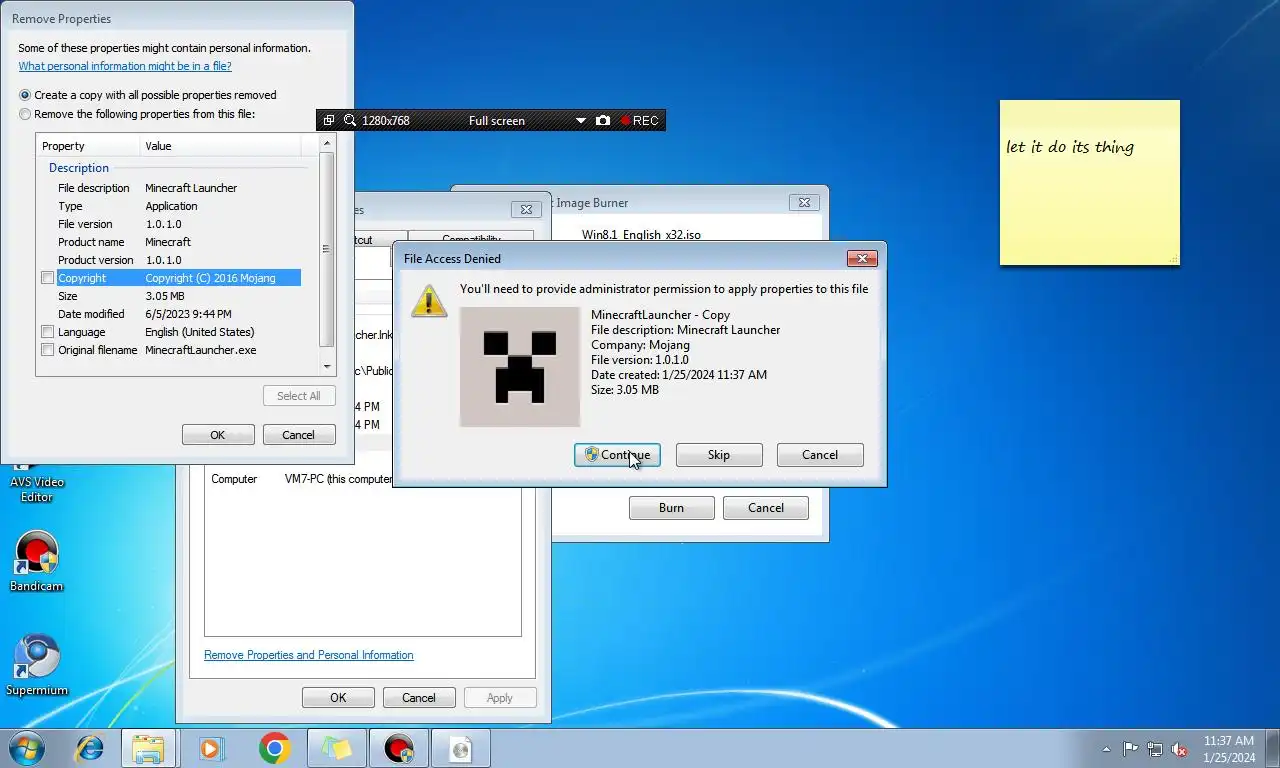Launch Internet Explorer from the taskbar
The width and height of the screenshot is (1280, 768).
[90, 748]
